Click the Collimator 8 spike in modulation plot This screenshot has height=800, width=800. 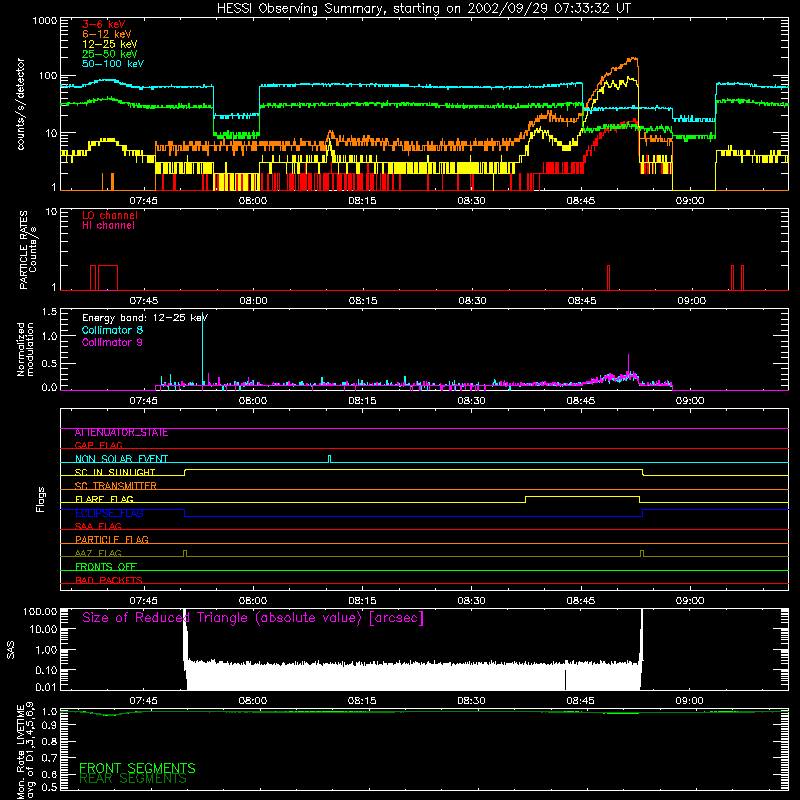(x=203, y=351)
